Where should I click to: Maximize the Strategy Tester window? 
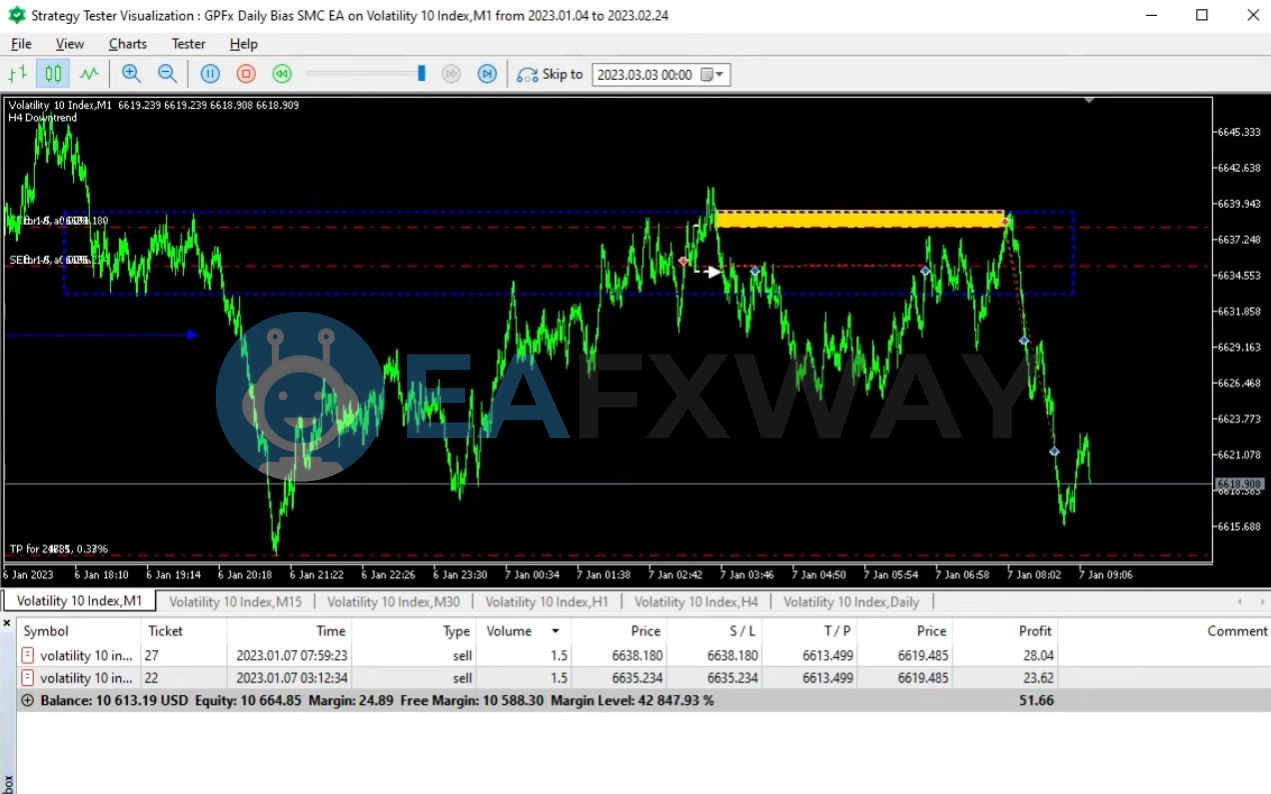(x=1202, y=15)
